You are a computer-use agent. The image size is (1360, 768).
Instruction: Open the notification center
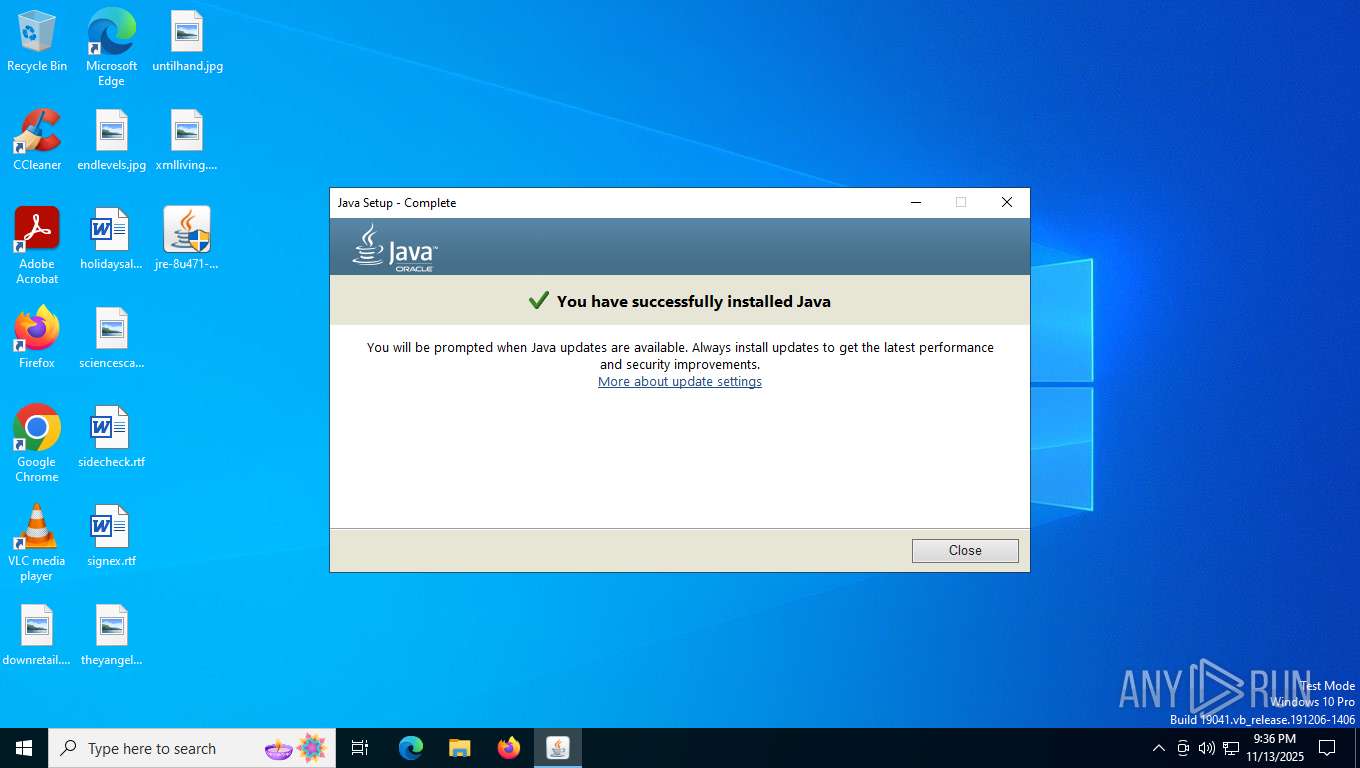click(x=1327, y=748)
